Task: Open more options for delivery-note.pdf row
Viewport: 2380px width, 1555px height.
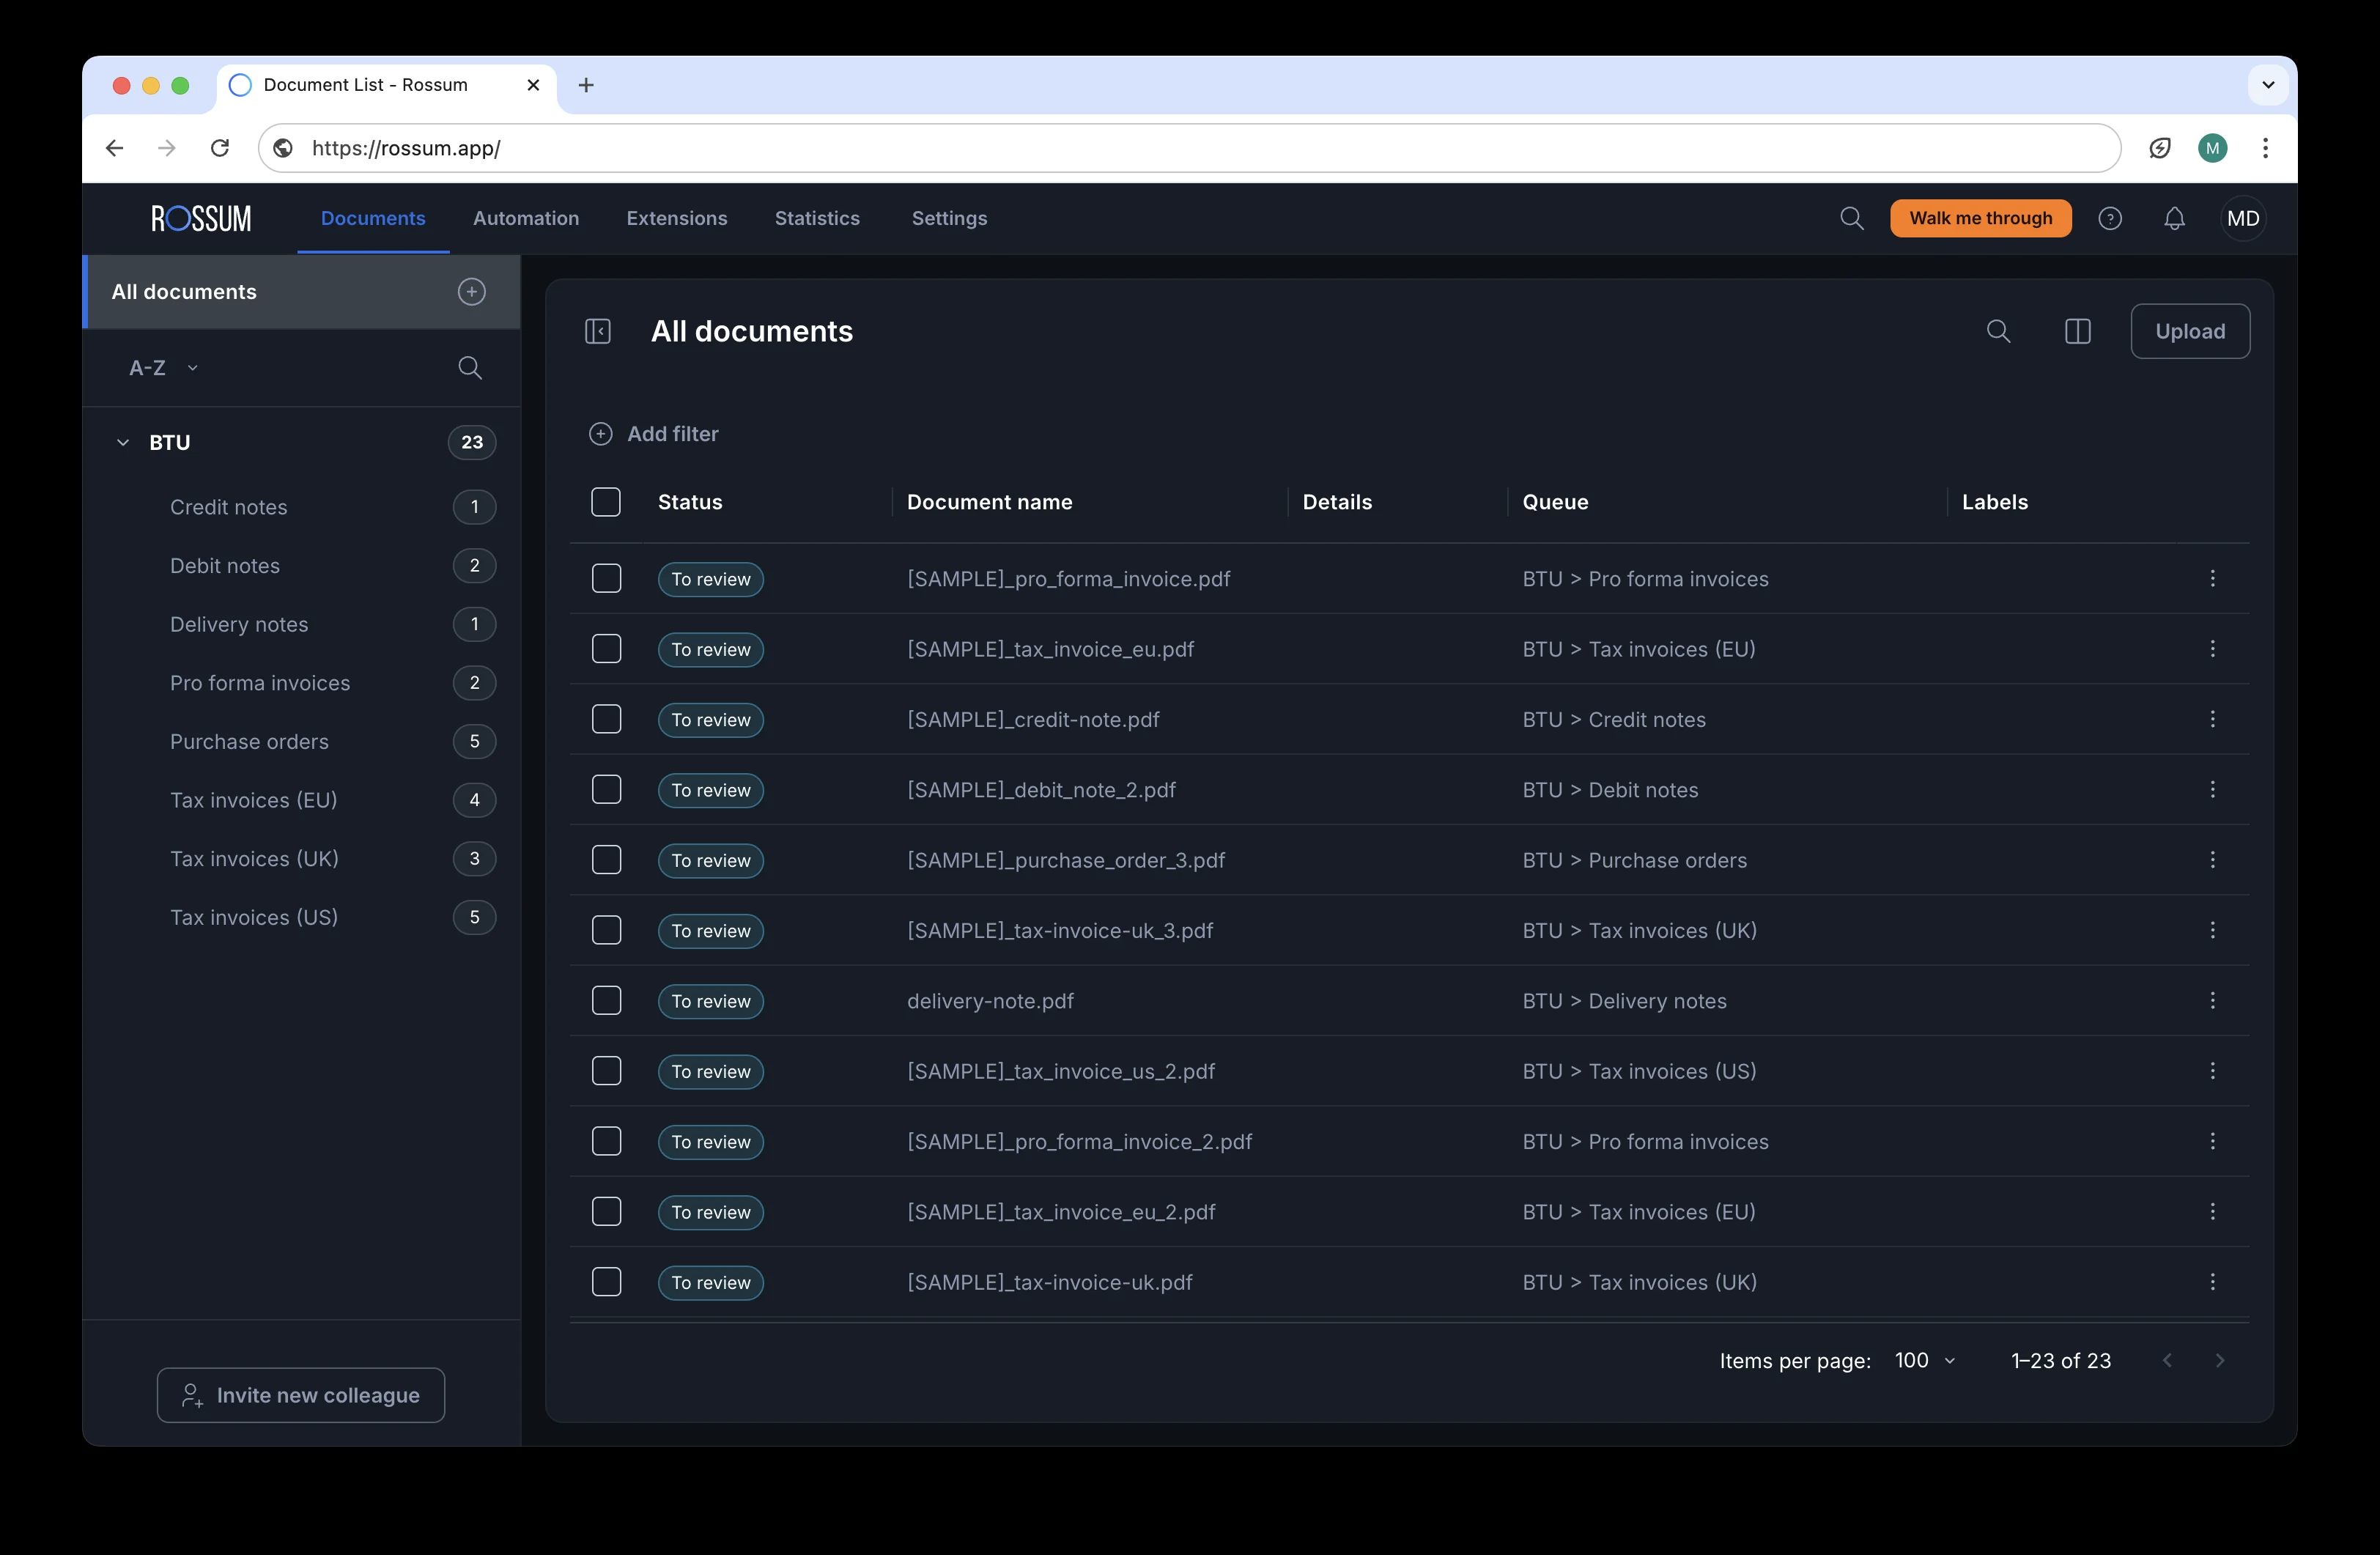Action: (x=2212, y=1000)
